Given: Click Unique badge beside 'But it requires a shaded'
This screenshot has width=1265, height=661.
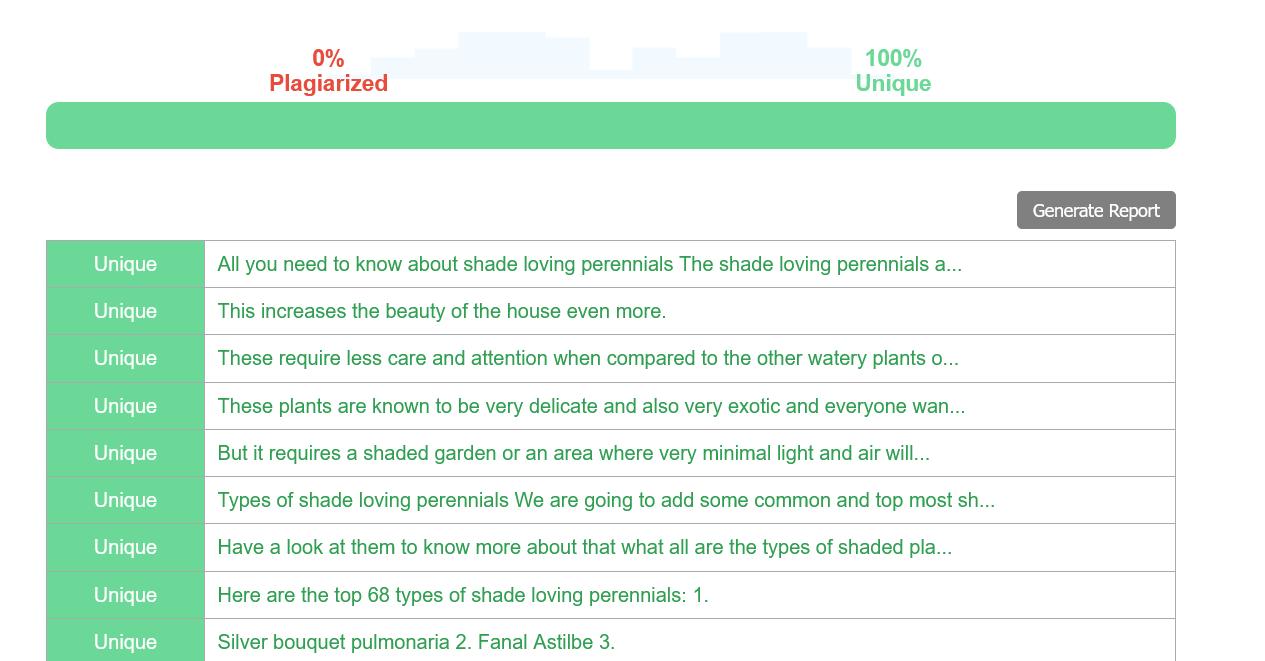Looking at the screenshot, I should (125, 453).
